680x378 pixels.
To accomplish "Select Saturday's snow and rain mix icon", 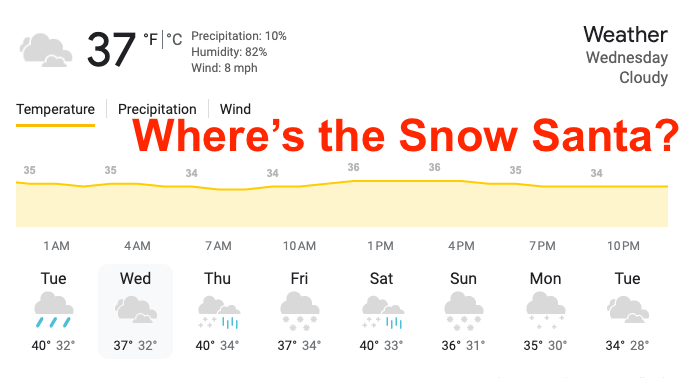I will [x=382, y=312].
